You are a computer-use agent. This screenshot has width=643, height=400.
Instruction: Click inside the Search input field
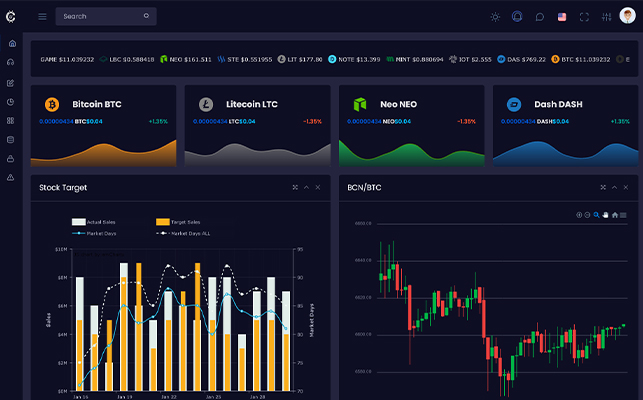[106, 16]
